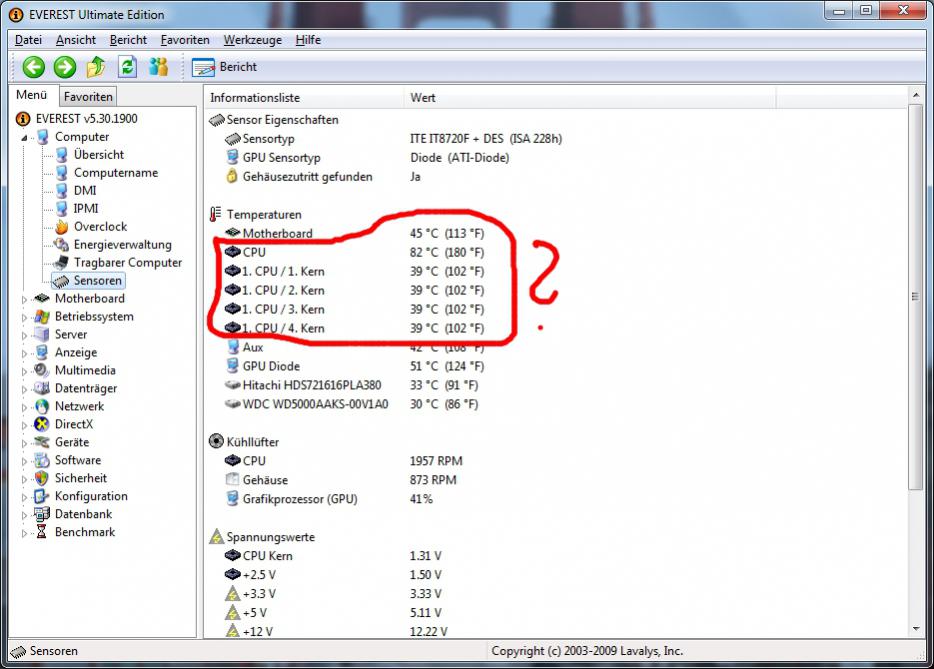Expand the Netzwerk tree node

24,407
